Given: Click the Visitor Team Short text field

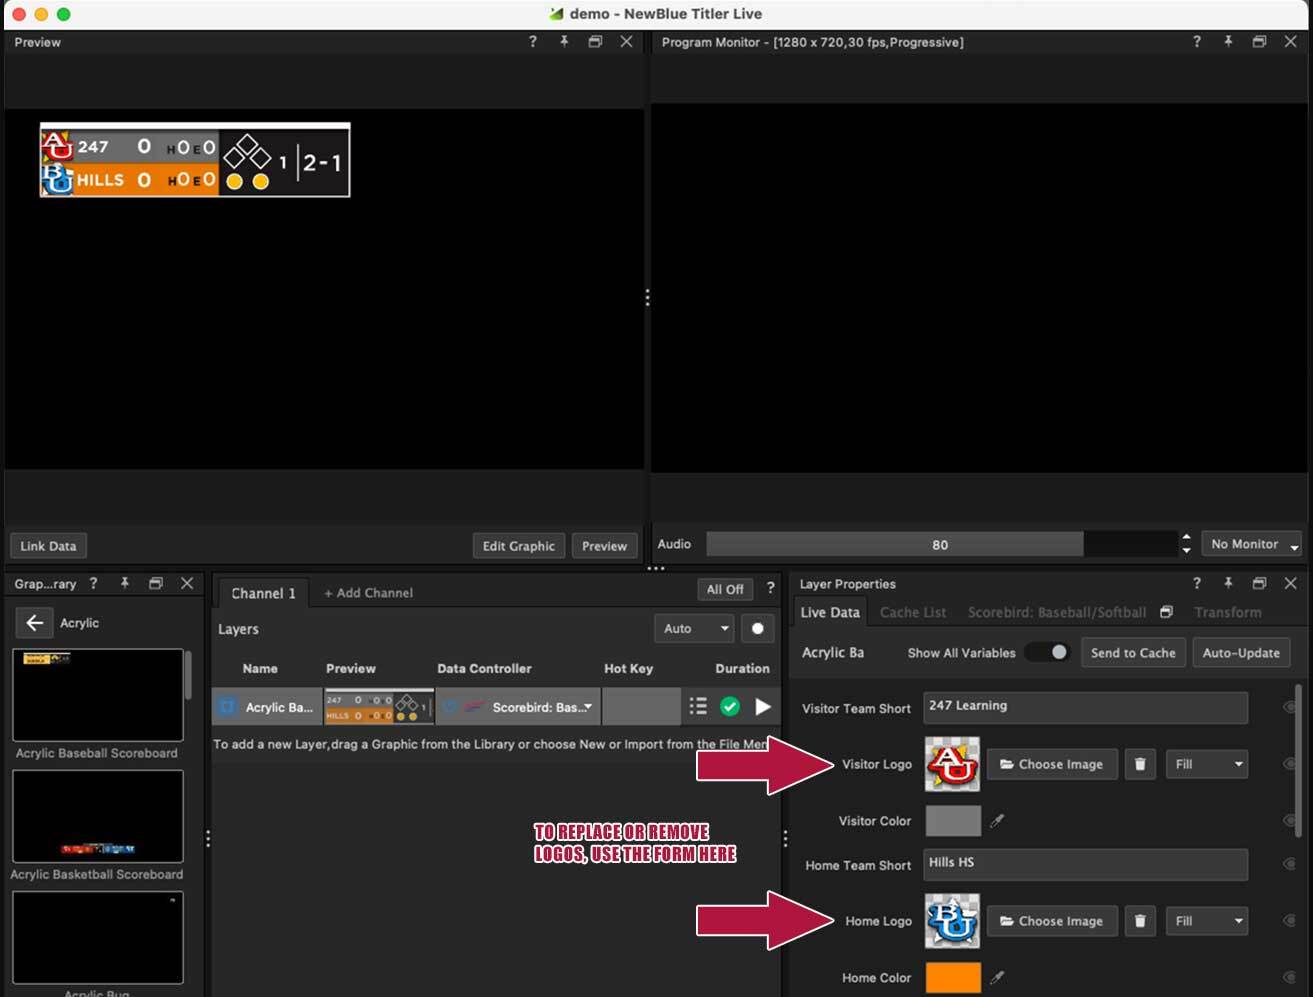Looking at the screenshot, I should tap(1085, 707).
